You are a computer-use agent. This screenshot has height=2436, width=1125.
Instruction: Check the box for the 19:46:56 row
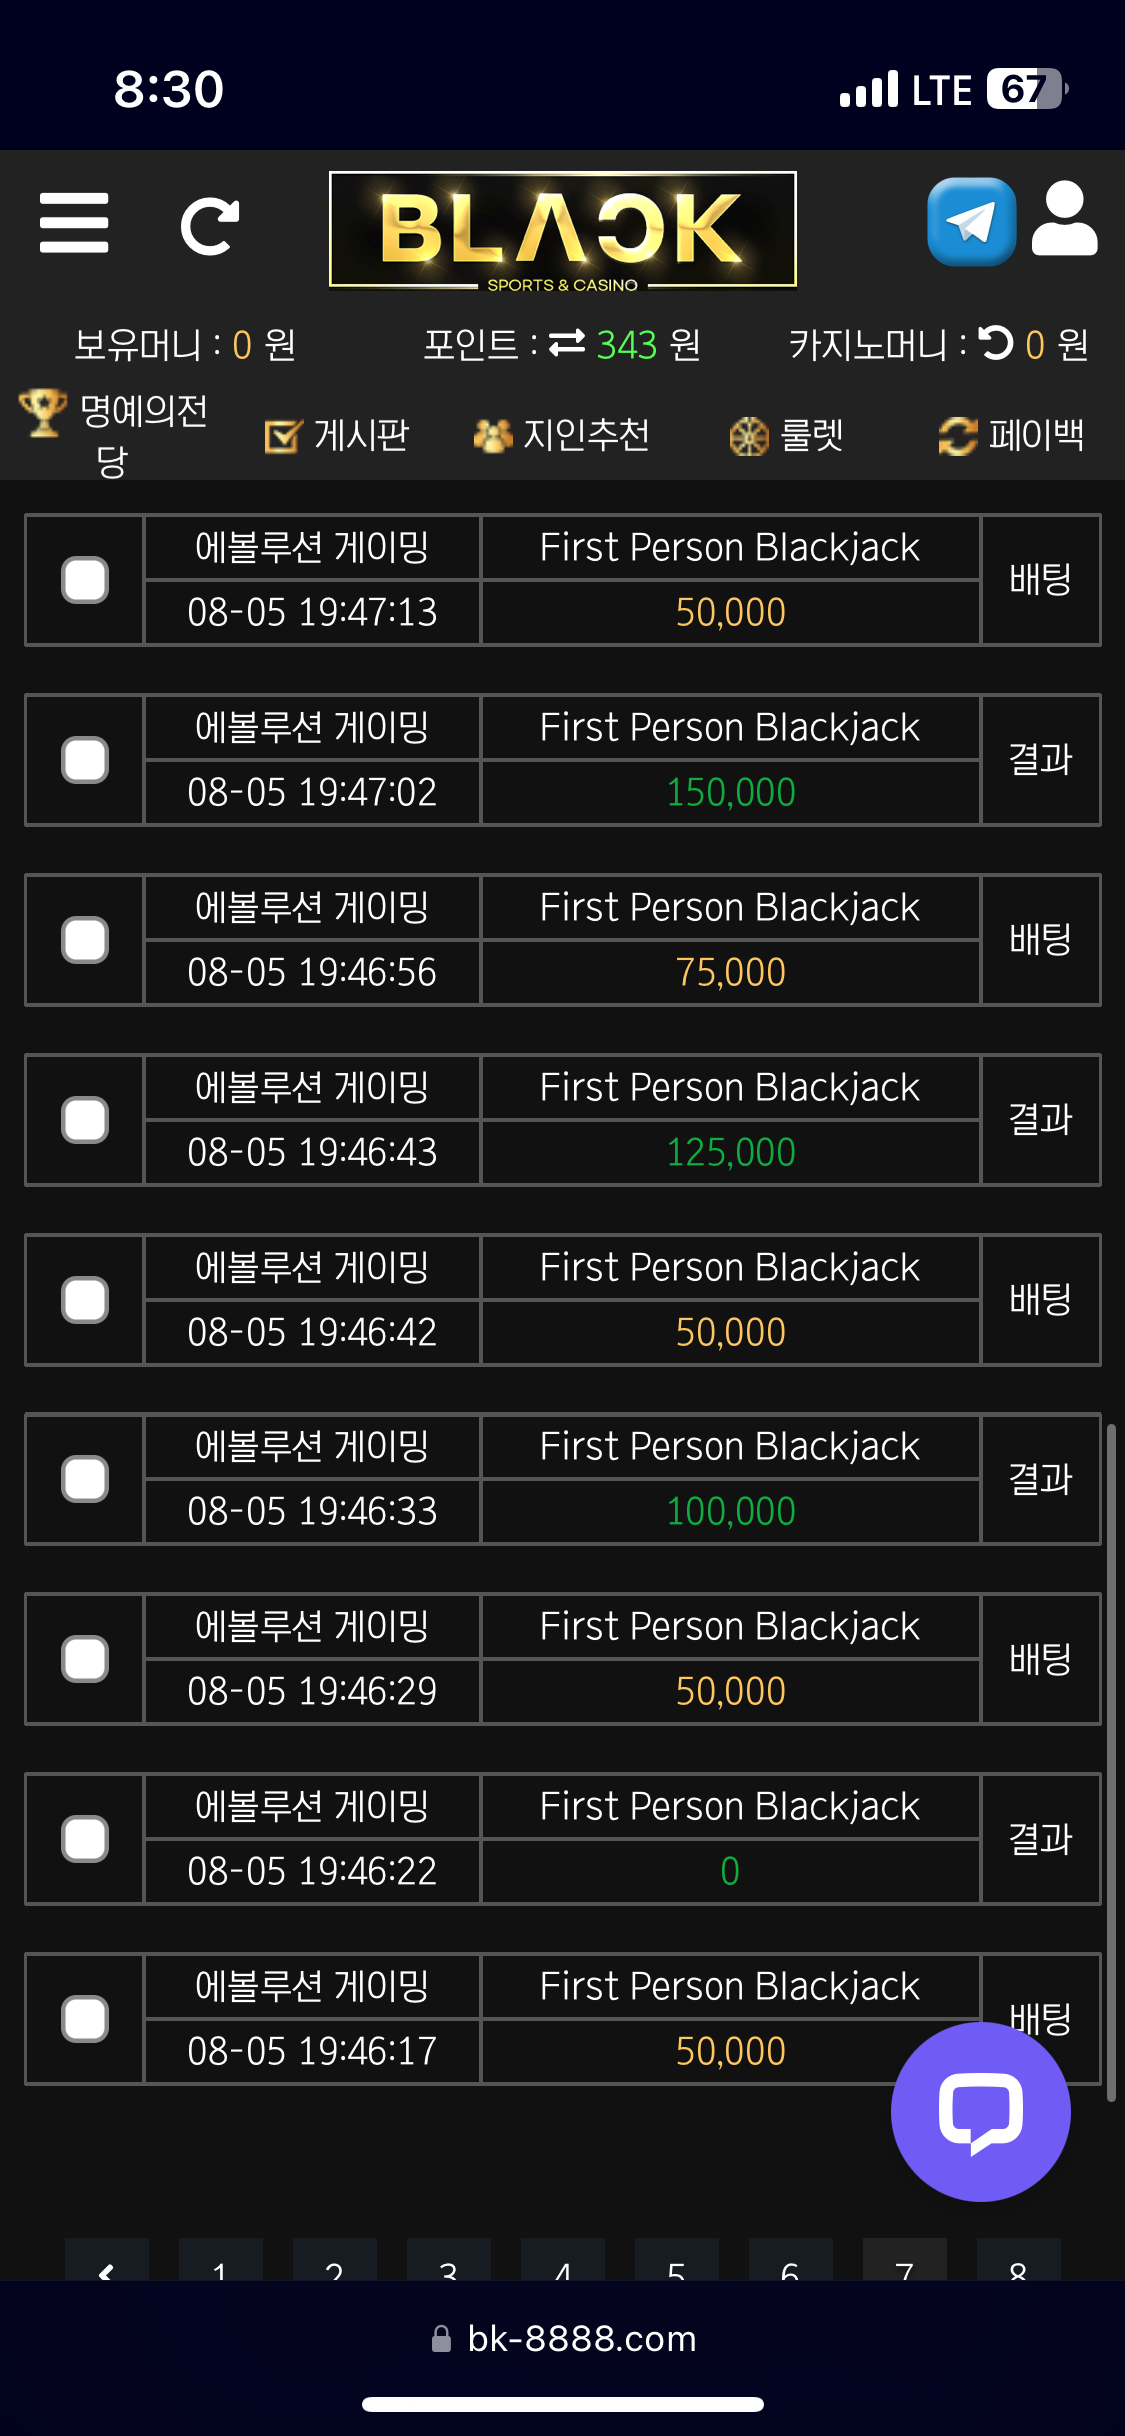85,940
